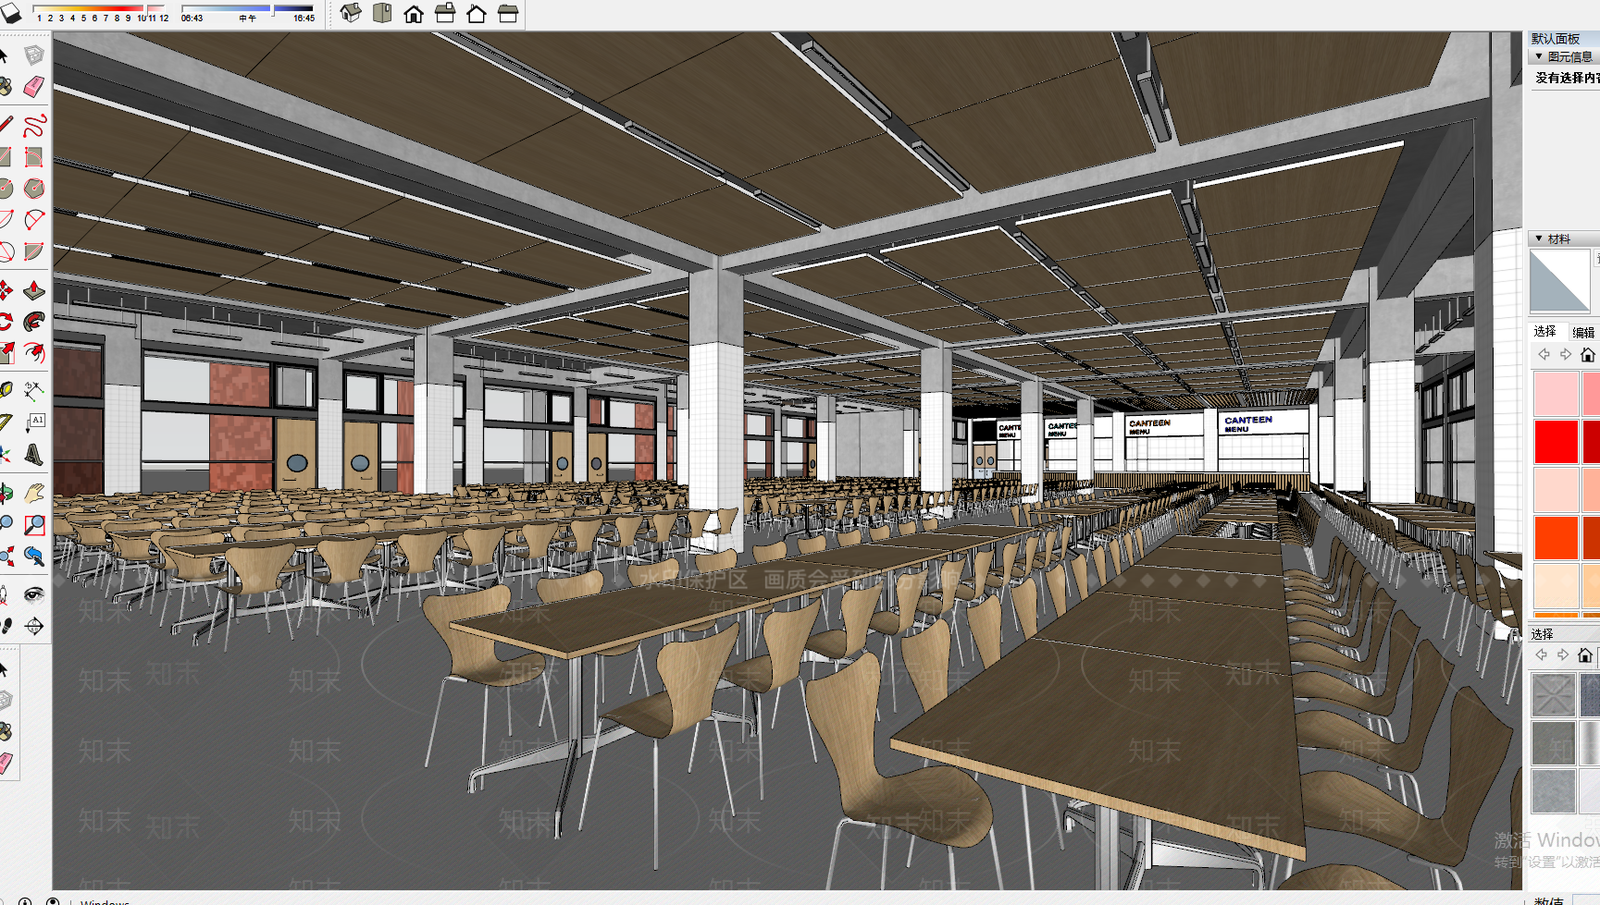Image resolution: width=1600 pixels, height=905 pixels.
Task: Switch to Left view icon
Action: pyautogui.click(x=508, y=13)
